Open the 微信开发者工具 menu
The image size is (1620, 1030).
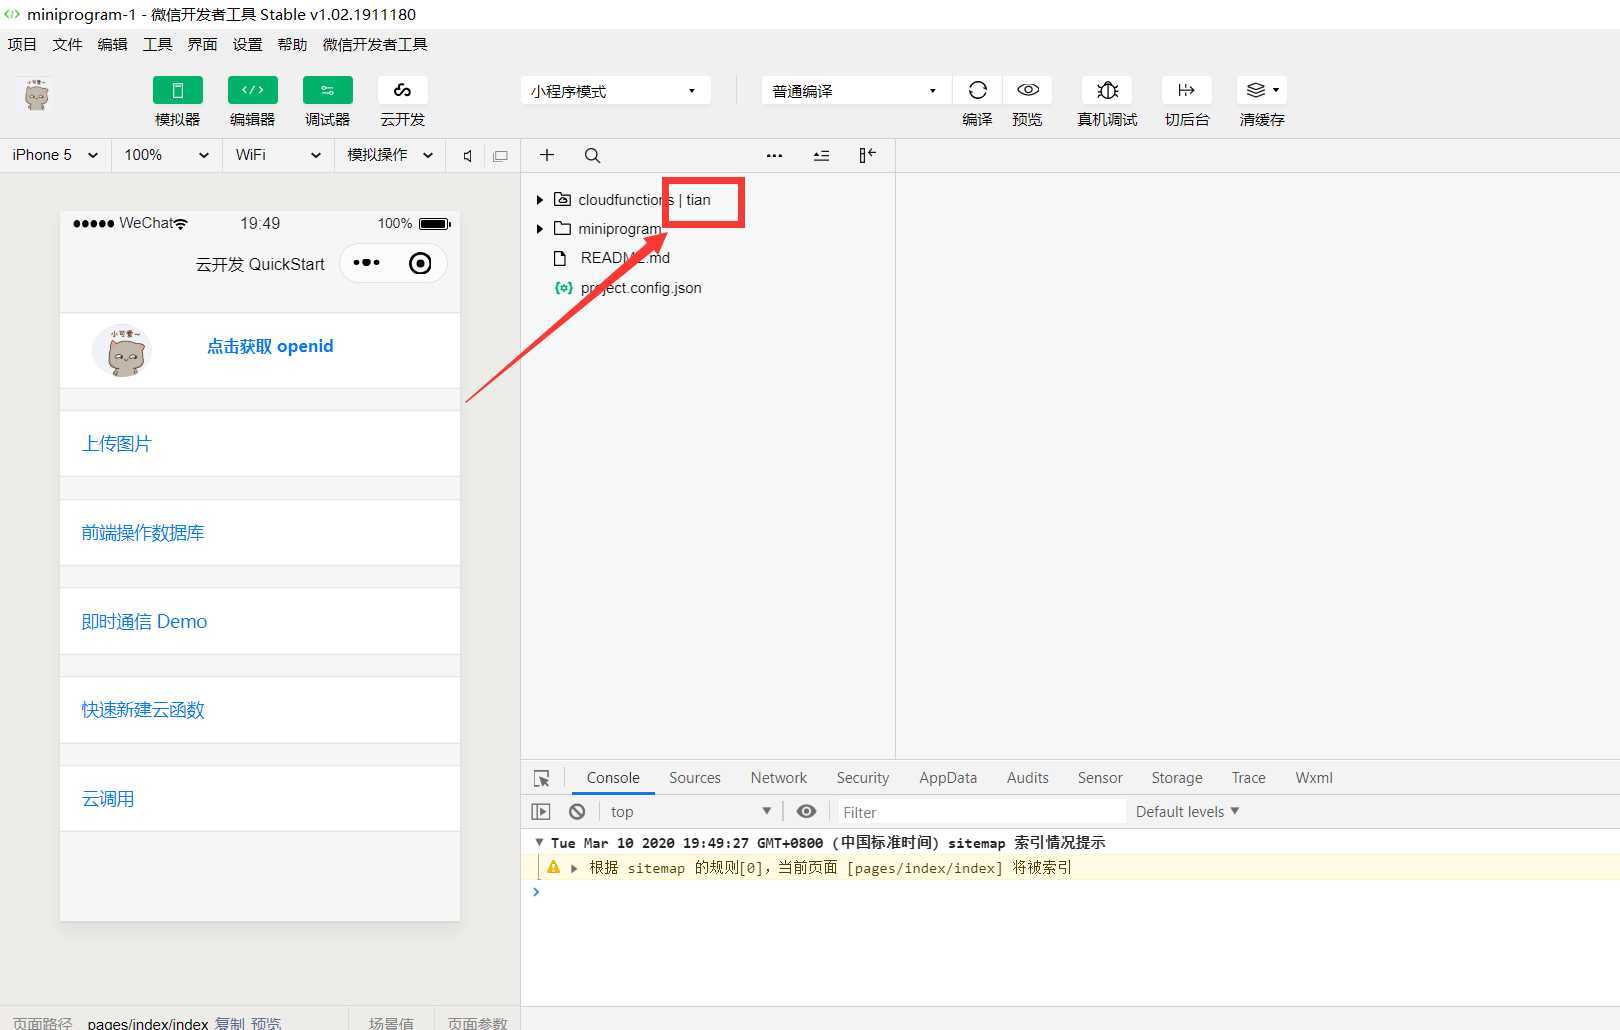375,44
